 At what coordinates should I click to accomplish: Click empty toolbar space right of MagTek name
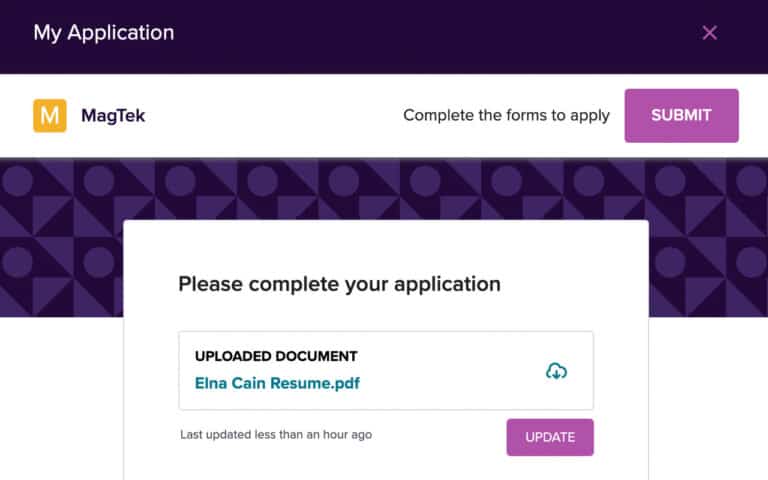coord(270,116)
